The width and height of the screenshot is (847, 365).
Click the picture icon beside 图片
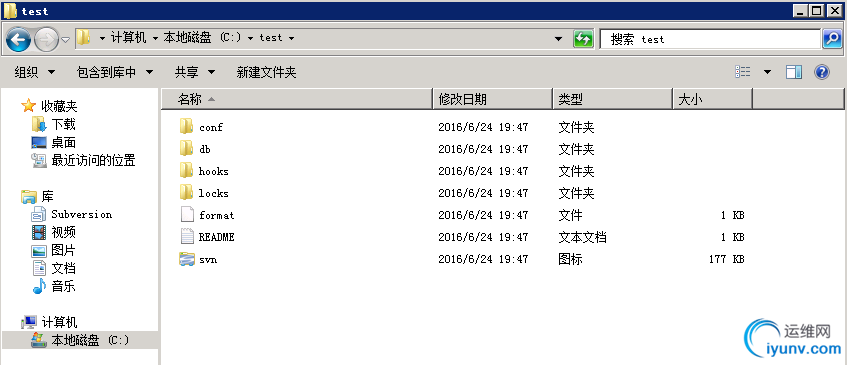[39, 251]
